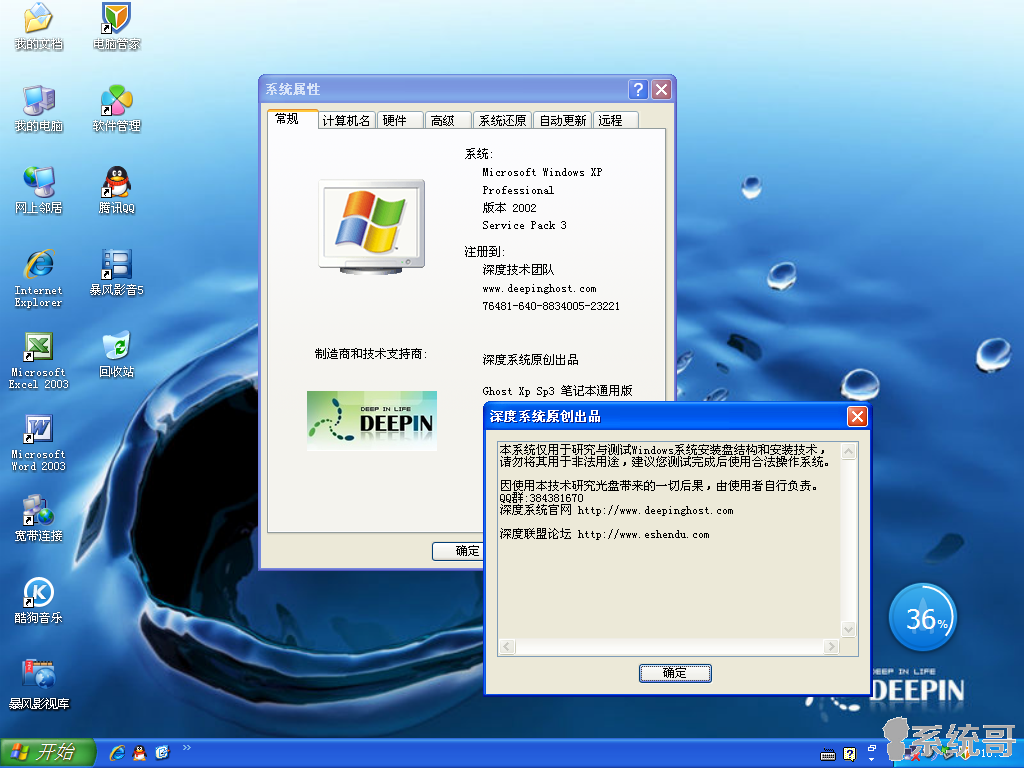Select the 暴风影音5 desktop shortcut
Viewport: 1024px width, 768px height.
pos(116,272)
